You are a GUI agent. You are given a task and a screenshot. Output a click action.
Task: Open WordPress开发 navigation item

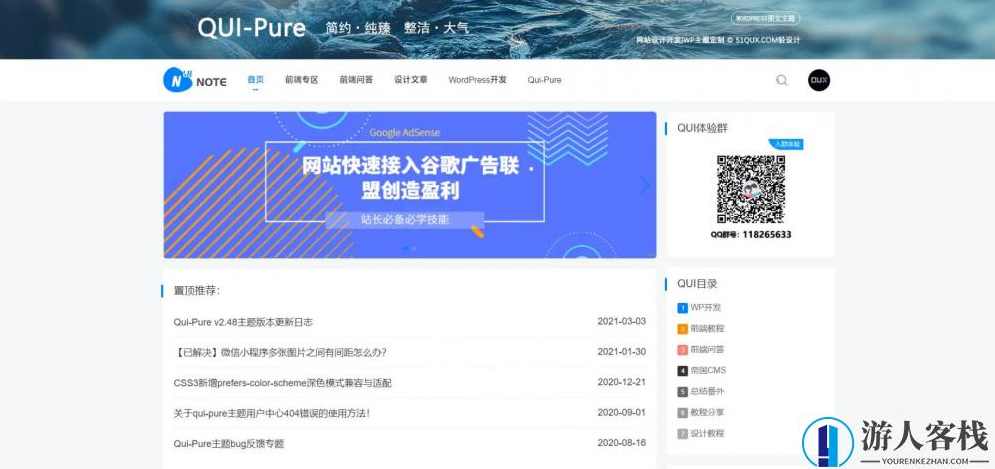[x=477, y=80]
